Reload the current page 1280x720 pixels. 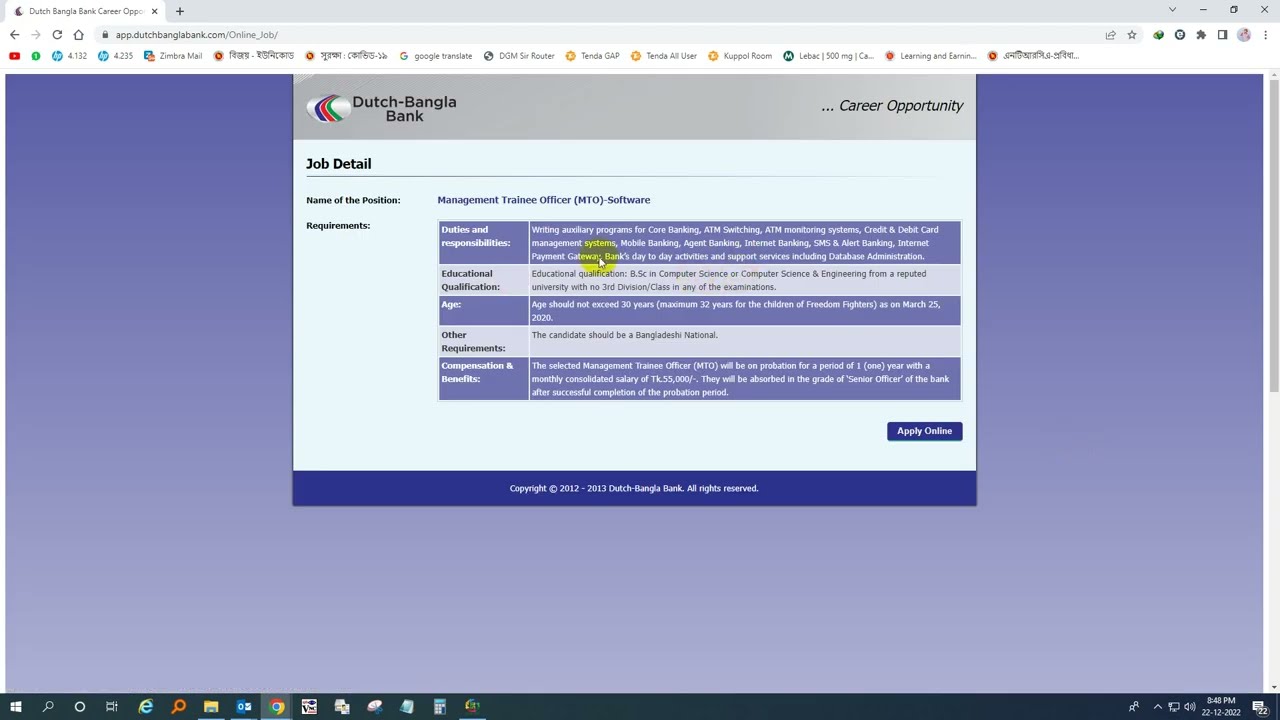(x=57, y=35)
